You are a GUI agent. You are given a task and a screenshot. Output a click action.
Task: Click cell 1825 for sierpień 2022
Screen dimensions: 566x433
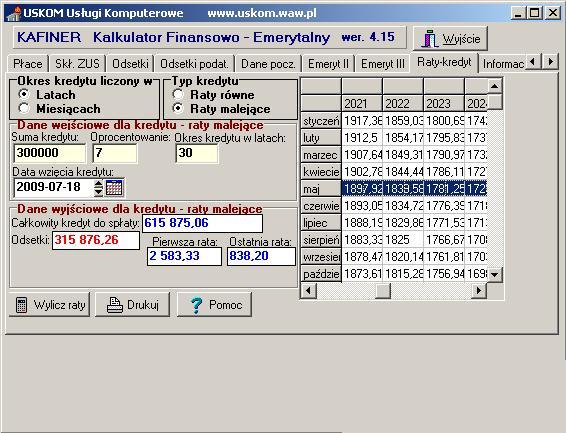pos(403,240)
